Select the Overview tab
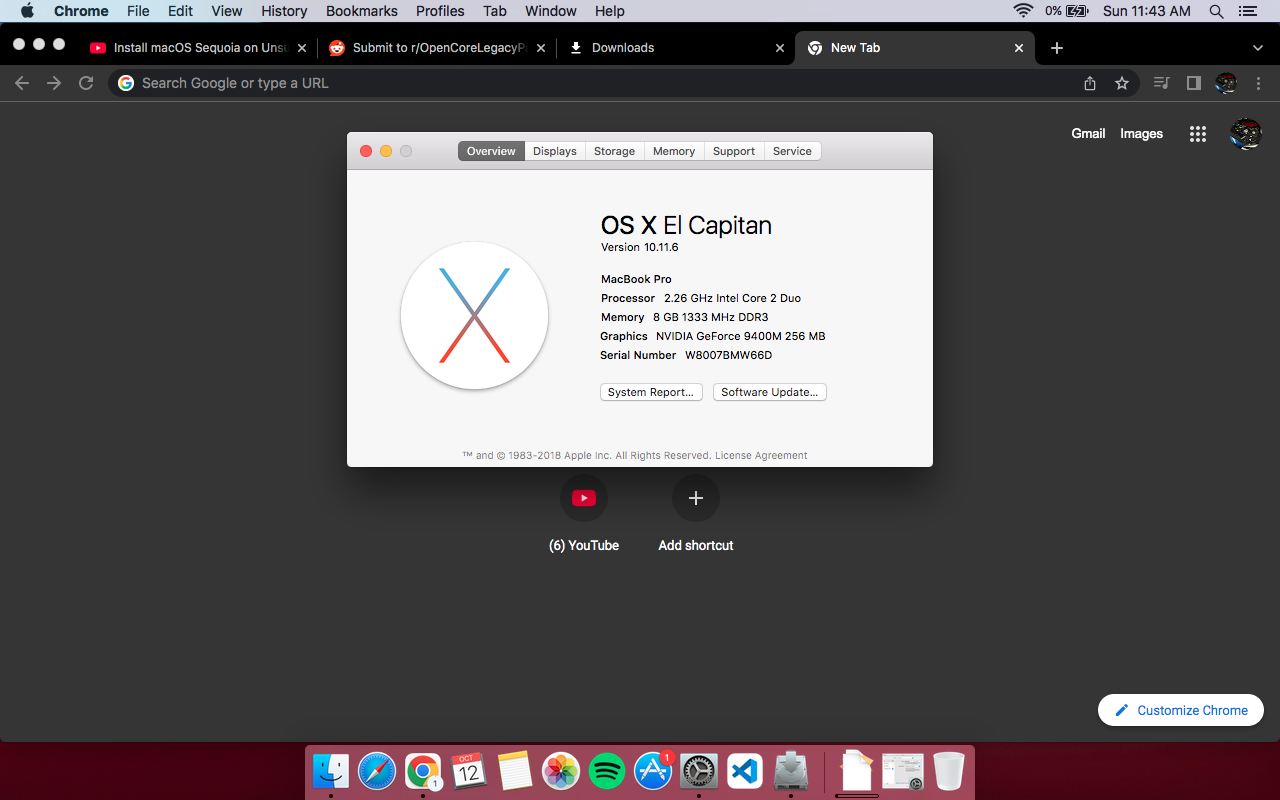 491,151
